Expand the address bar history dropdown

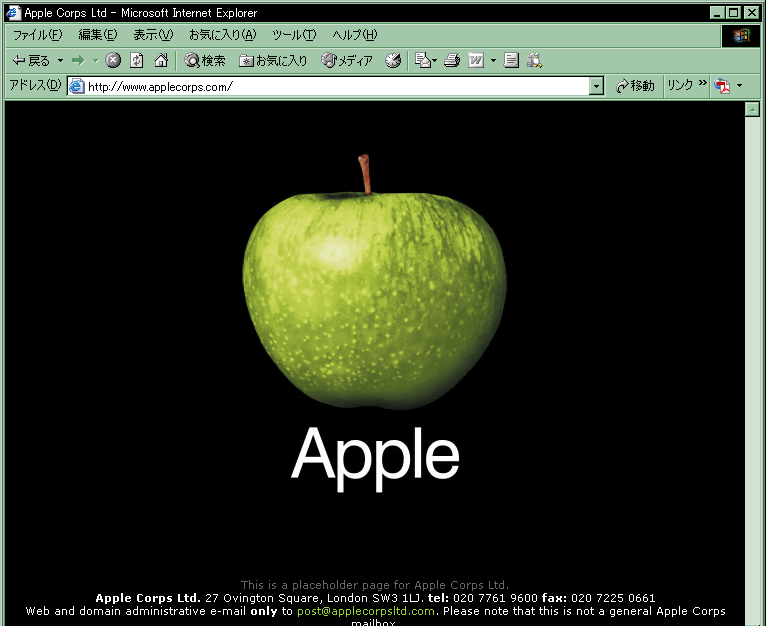coord(596,86)
